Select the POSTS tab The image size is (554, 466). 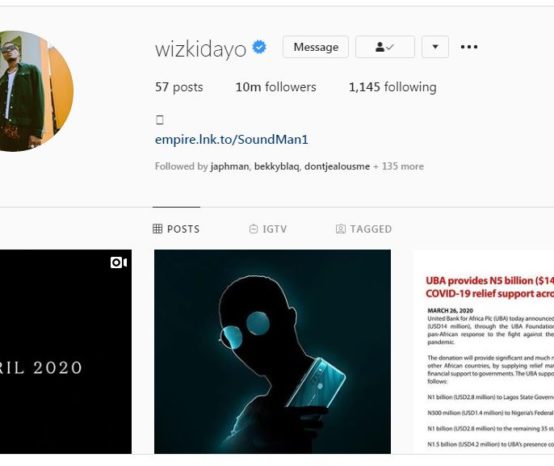tap(176, 229)
